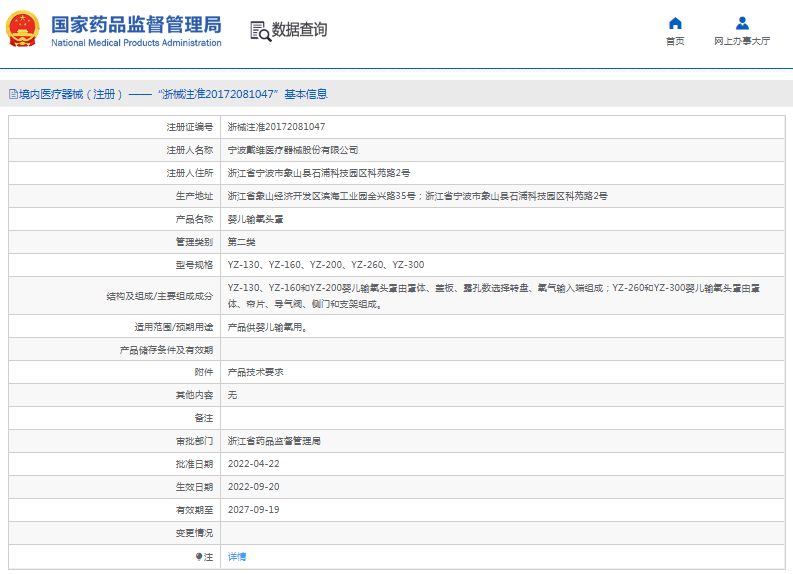
Task: Open the 详情 link in the 注 row
Action: click(237, 556)
